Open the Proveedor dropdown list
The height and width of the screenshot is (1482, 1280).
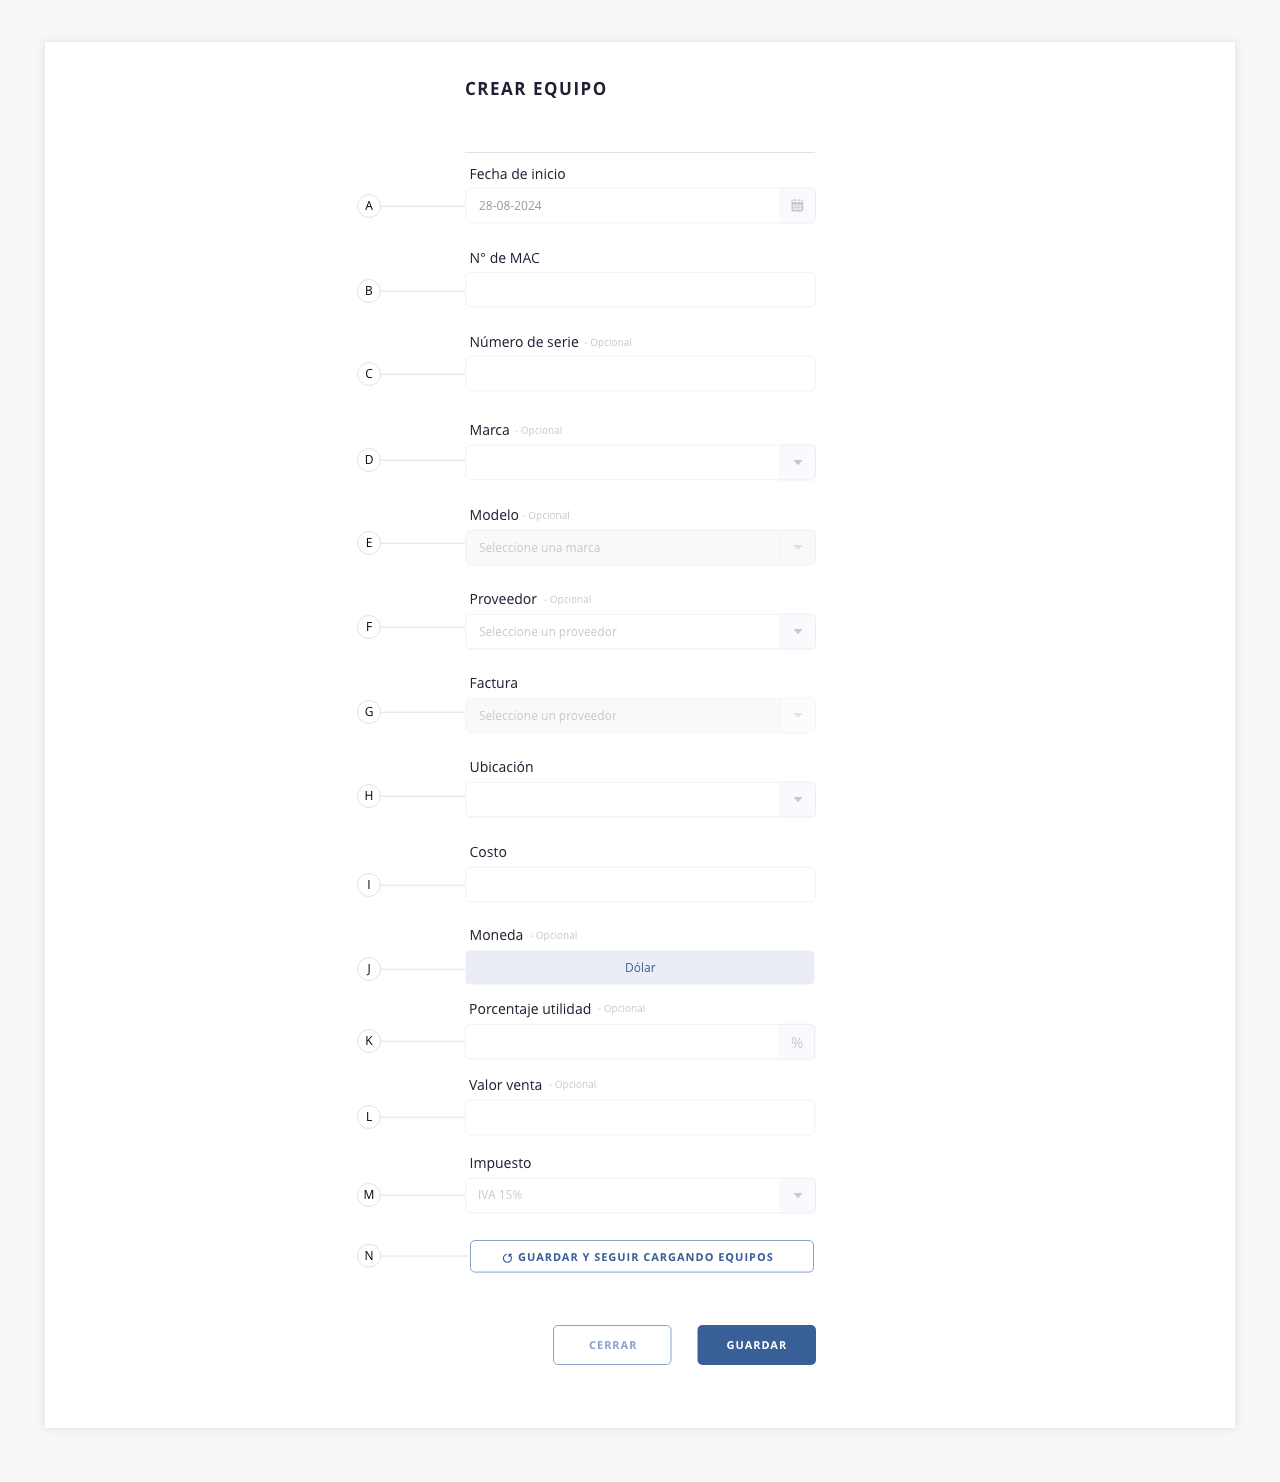(x=640, y=632)
